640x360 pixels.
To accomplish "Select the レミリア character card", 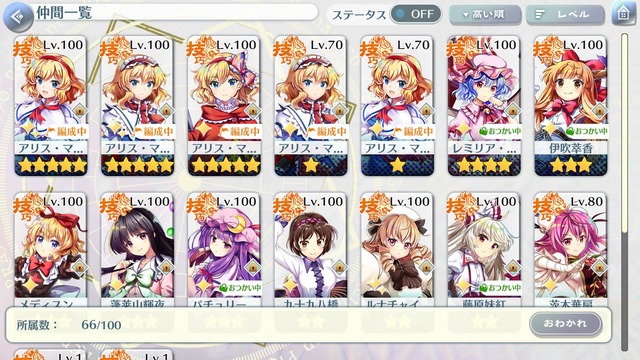I will pos(484,106).
